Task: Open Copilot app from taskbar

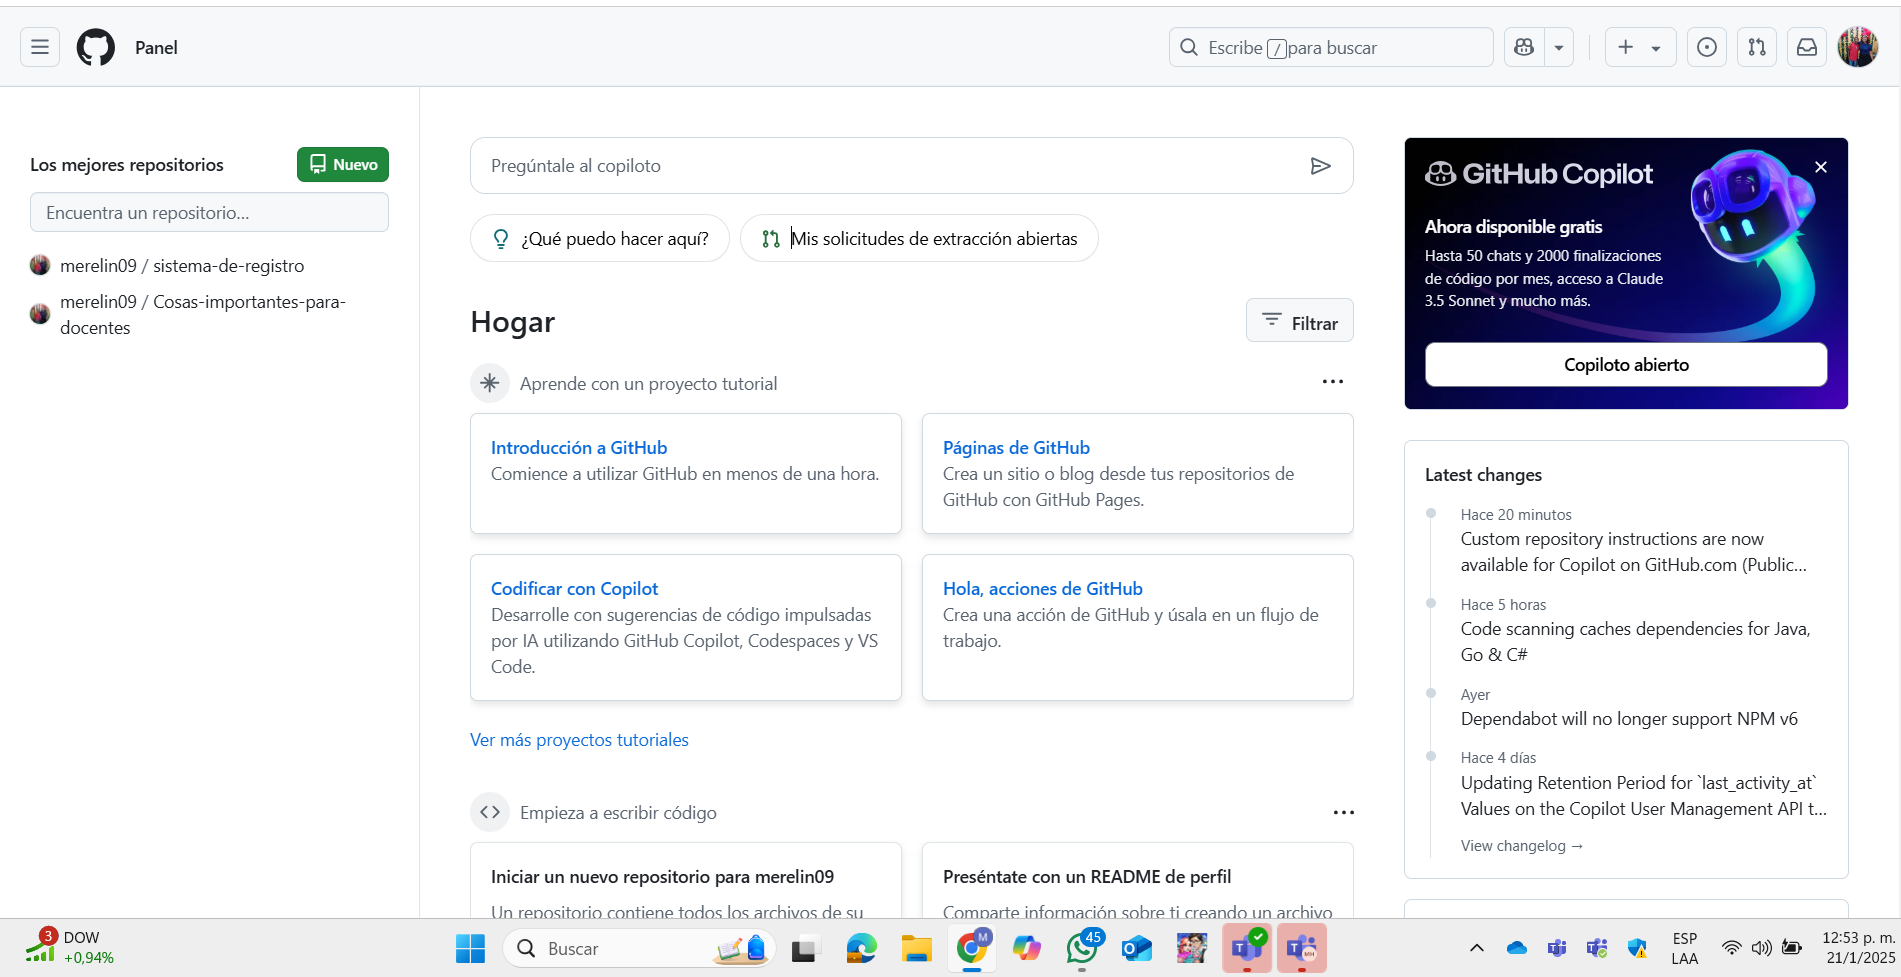Action: (1026, 948)
